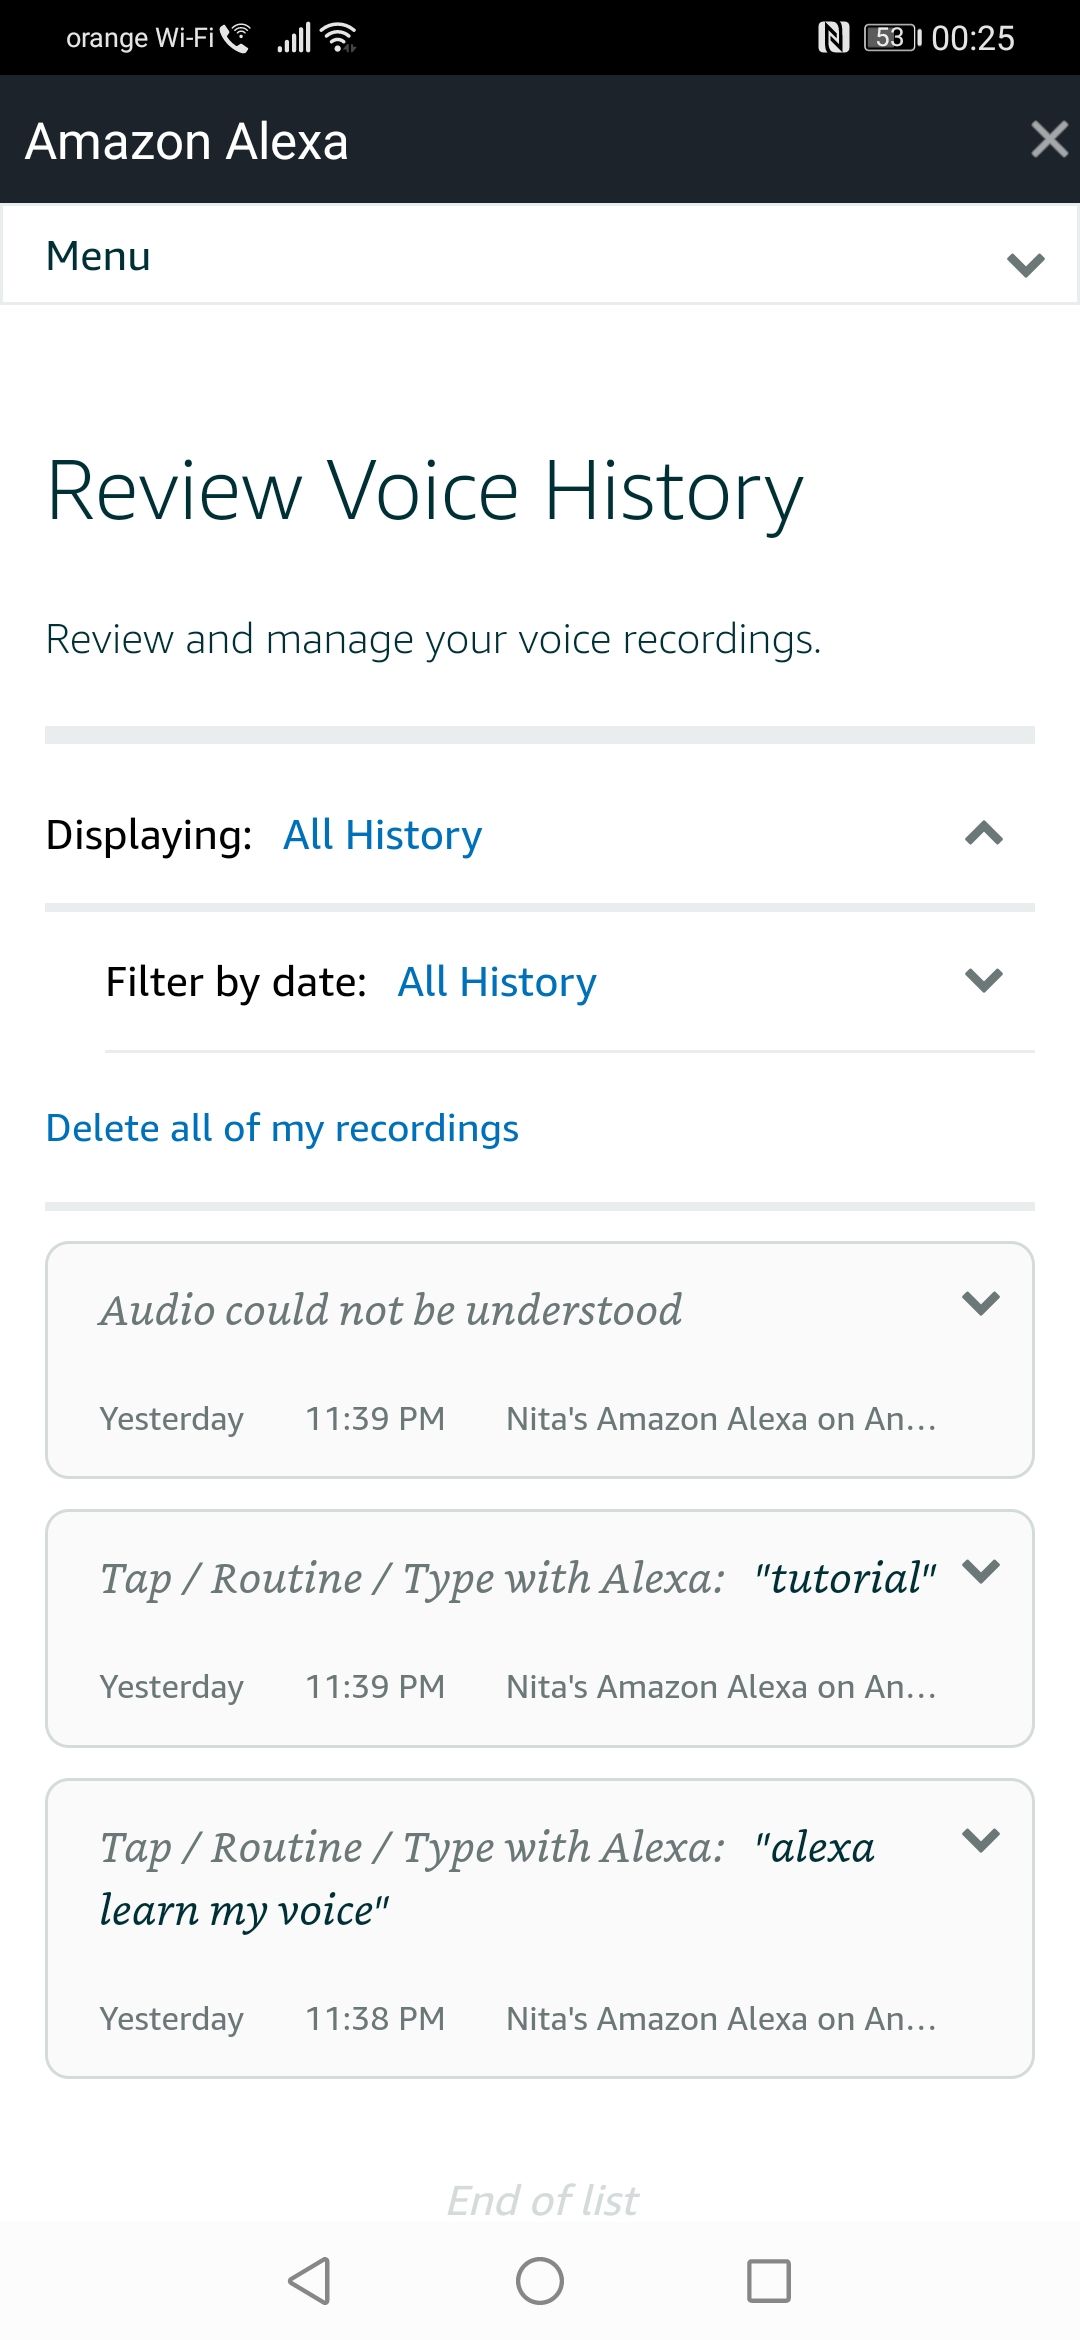Select 'All History' in the date filter
The width and height of the screenshot is (1080, 2340).
[495, 981]
